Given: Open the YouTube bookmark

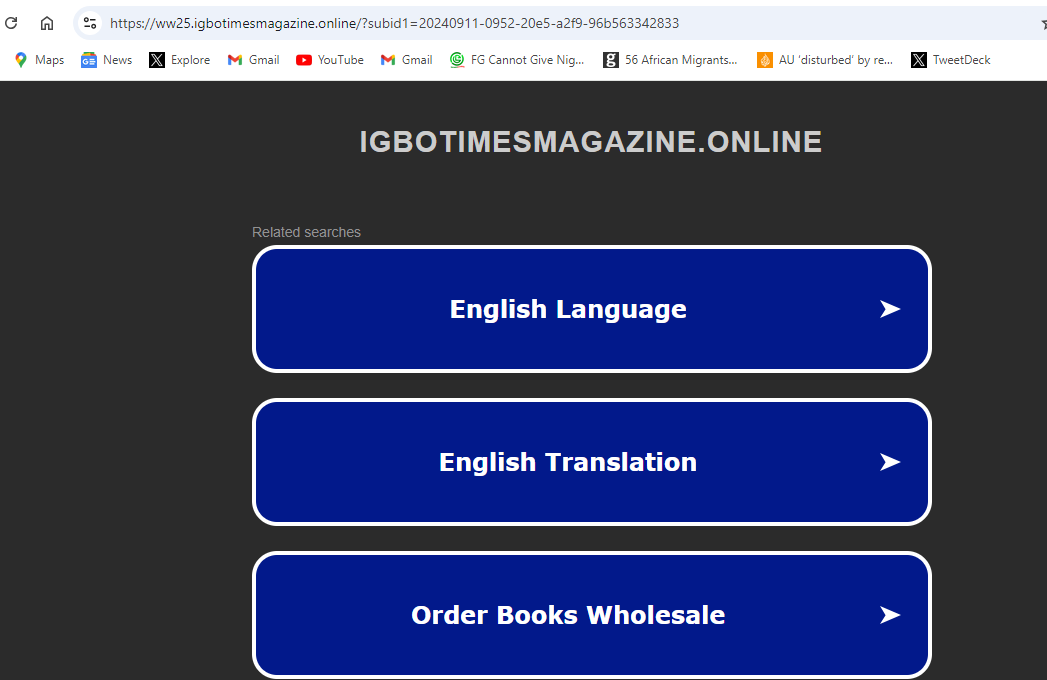Looking at the screenshot, I should pyautogui.click(x=330, y=60).
